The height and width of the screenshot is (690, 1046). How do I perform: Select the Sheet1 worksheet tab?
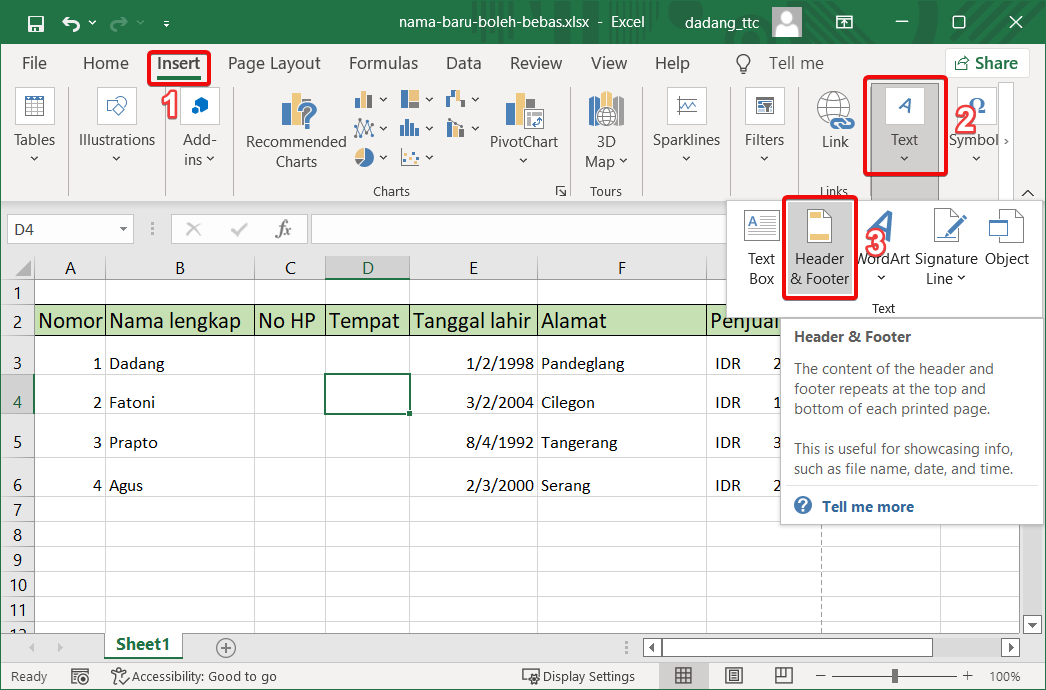143,645
